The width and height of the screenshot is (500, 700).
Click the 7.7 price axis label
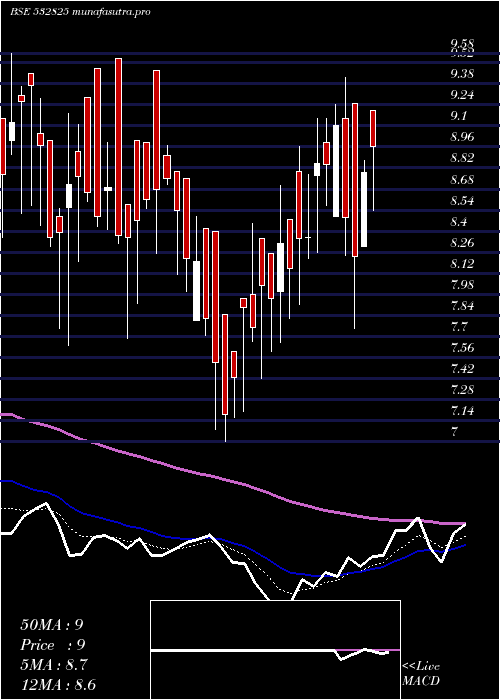tap(459, 327)
